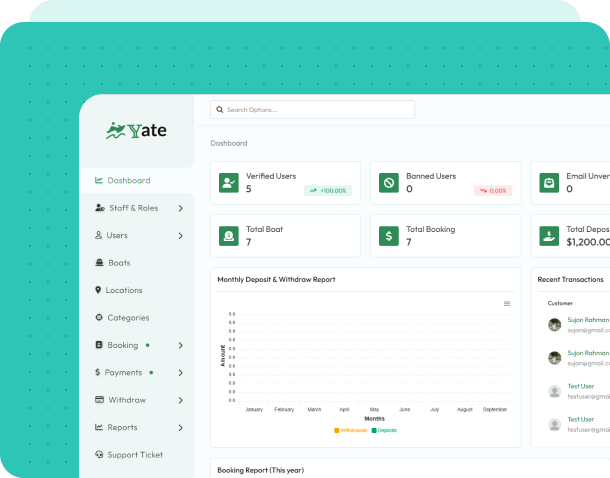Expand the Payments submenu
Viewport: 610px width, 478px height.
pos(180,373)
